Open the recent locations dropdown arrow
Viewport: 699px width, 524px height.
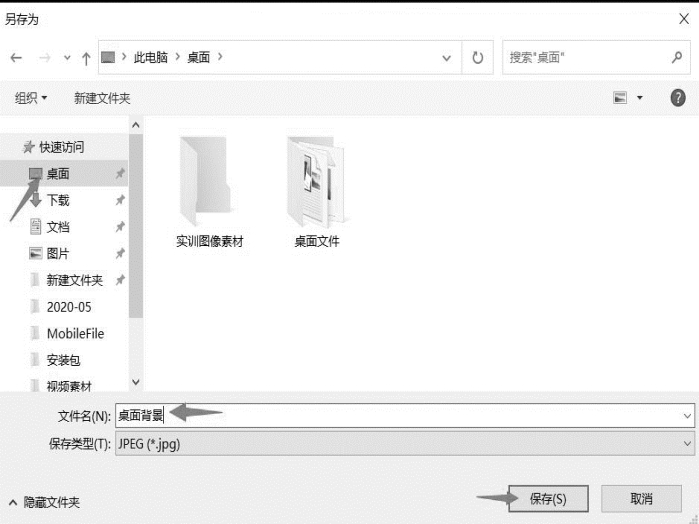pyautogui.click(x=67, y=58)
